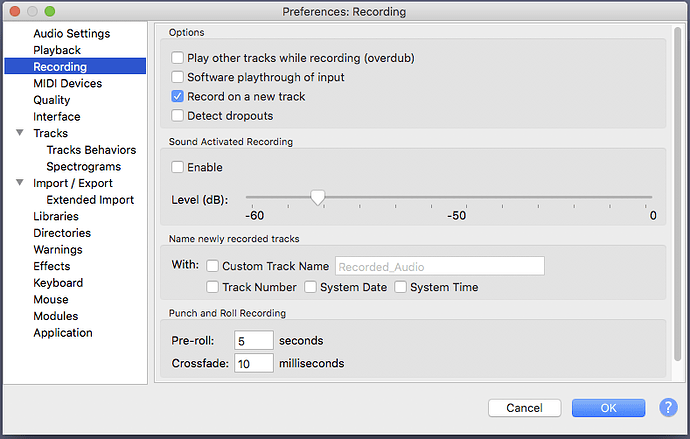Click Cancel to discard changes
Viewport: 690px width, 439px height.
tap(524, 408)
